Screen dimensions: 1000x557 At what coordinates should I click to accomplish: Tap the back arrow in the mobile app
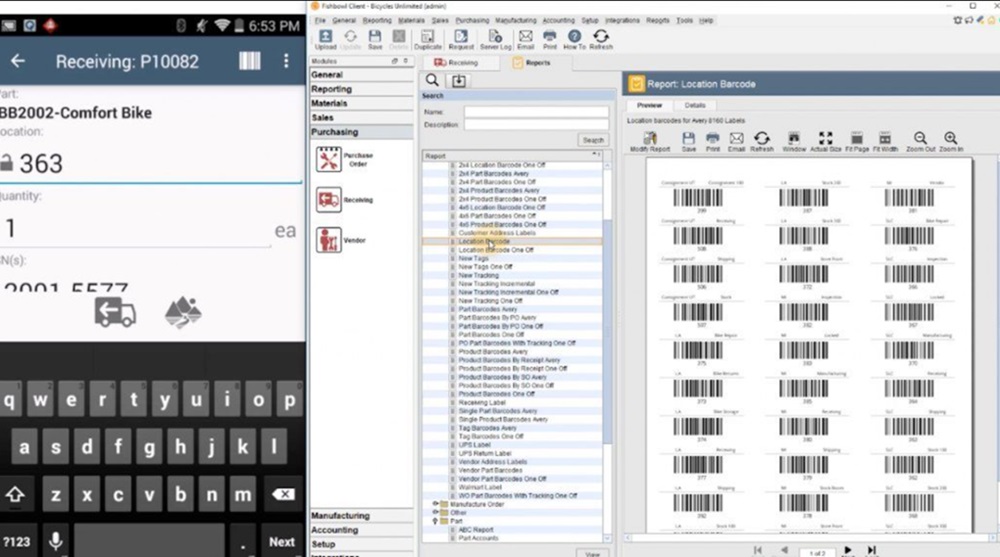coord(17,61)
